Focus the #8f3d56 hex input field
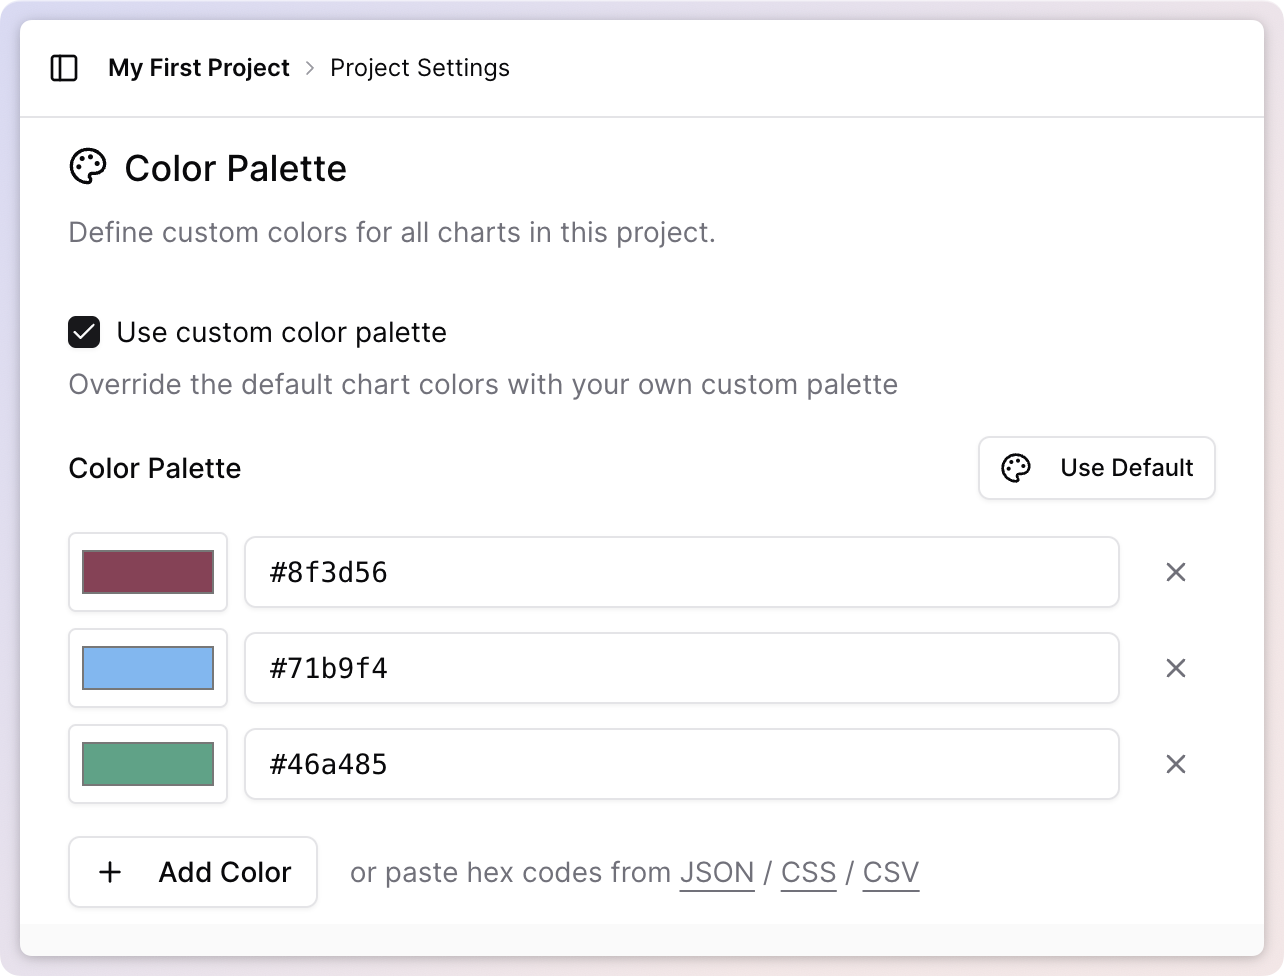Screen dimensions: 1284x976 (x=681, y=572)
